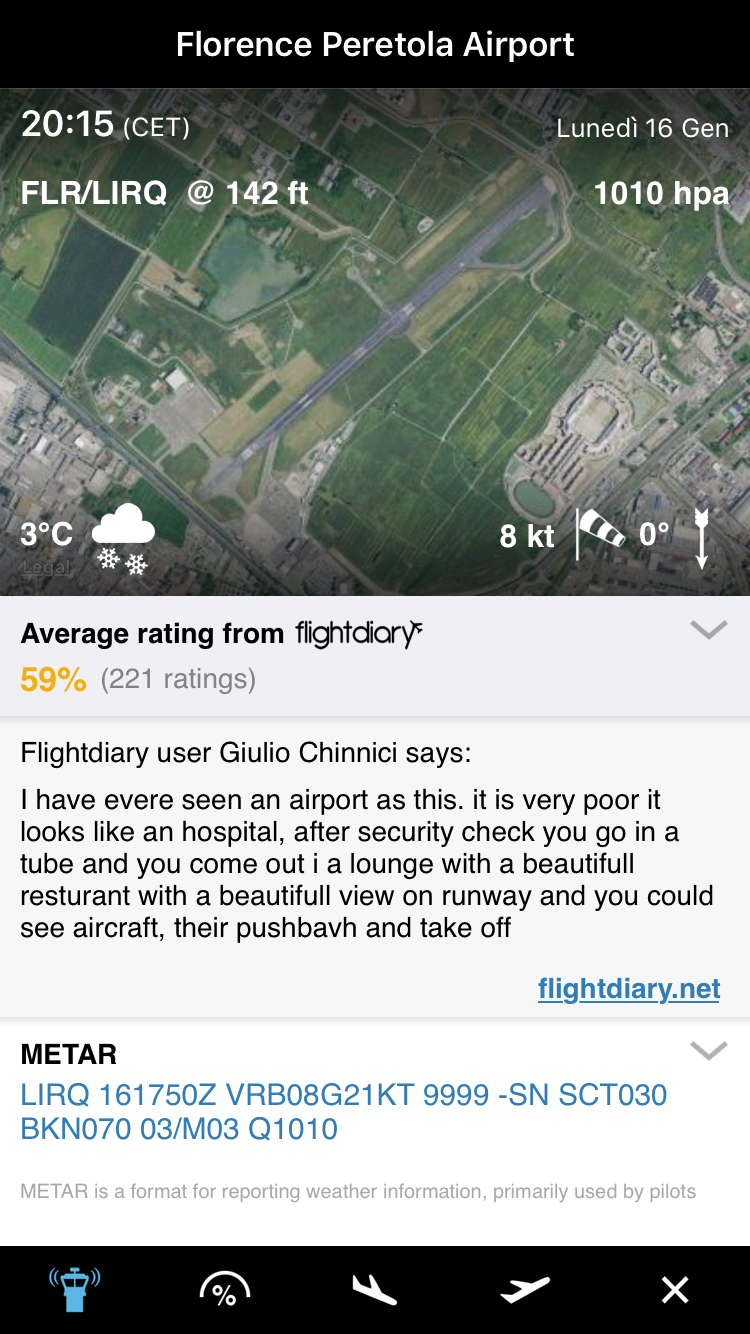Tap the 59% rating score
The width and height of the screenshot is (750, 1334).
pyautogui.click(x=53, y=680)
